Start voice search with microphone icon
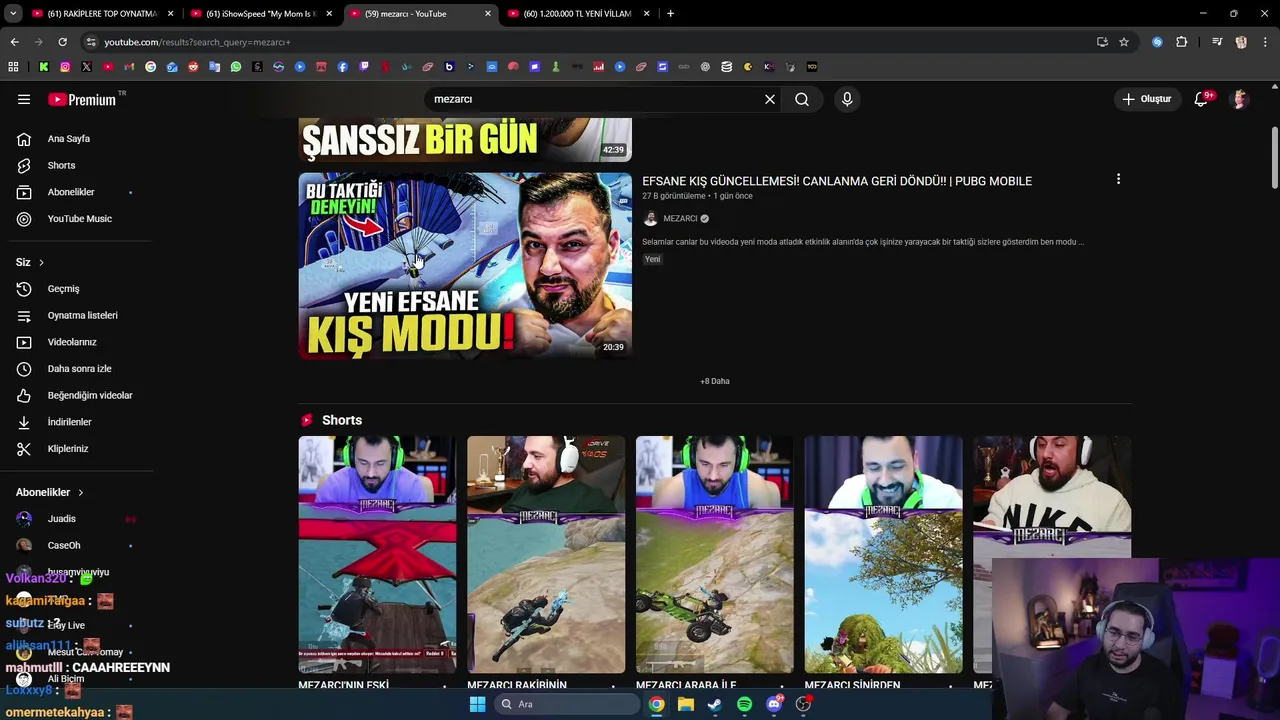 click(847, 99)
